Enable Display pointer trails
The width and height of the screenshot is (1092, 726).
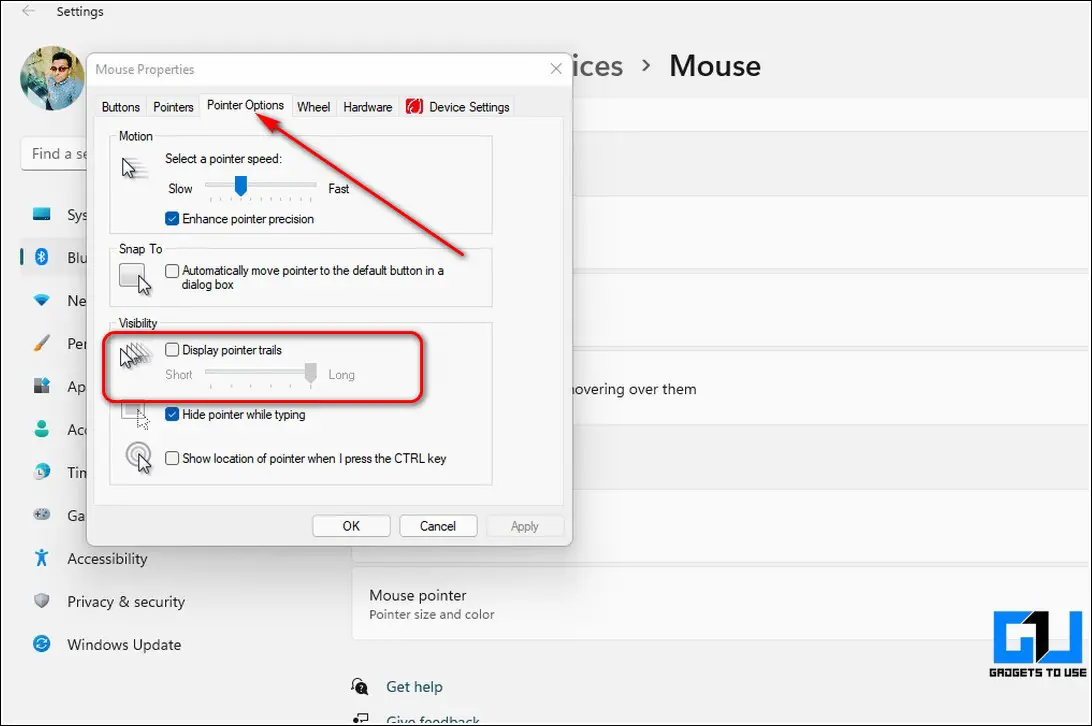point(172,350)
